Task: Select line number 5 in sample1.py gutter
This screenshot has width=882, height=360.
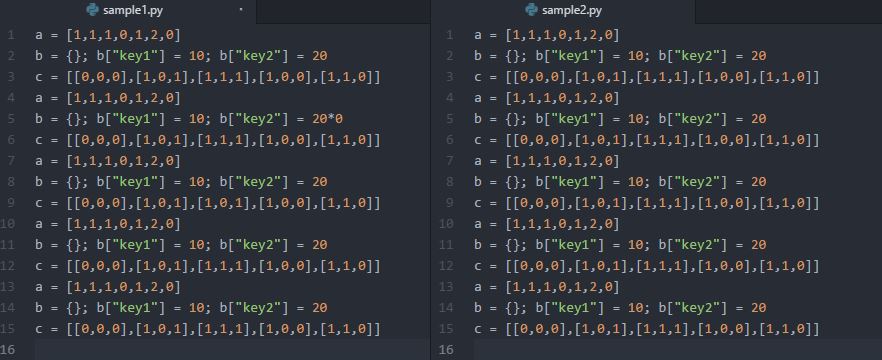Action: (12, 119)
